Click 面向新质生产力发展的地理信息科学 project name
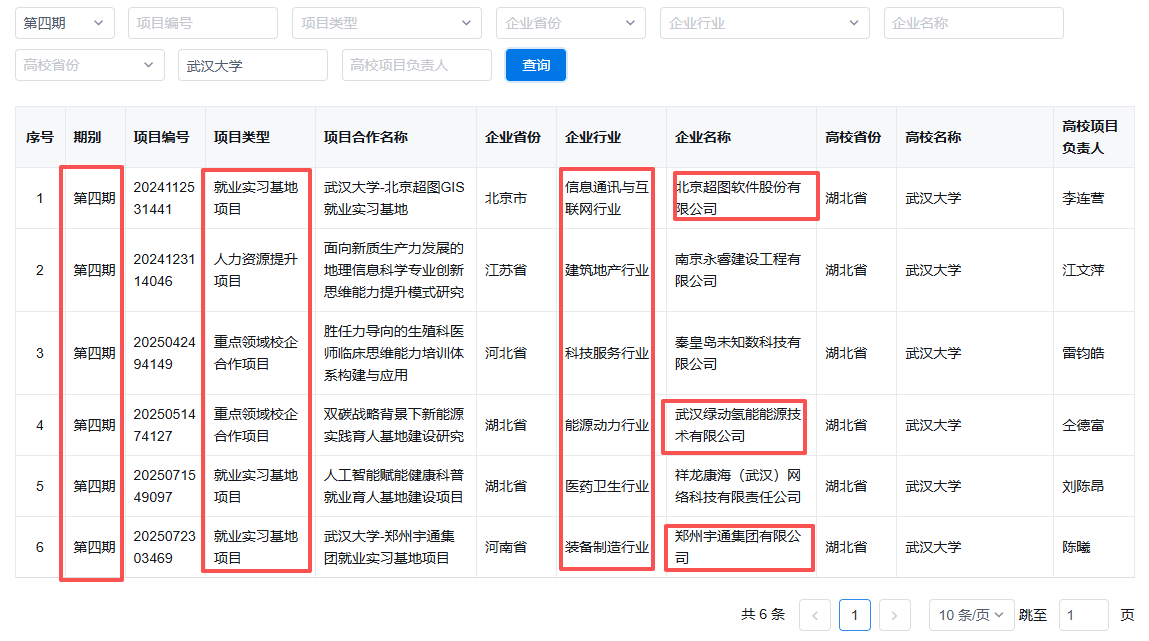 click(394, 270)
